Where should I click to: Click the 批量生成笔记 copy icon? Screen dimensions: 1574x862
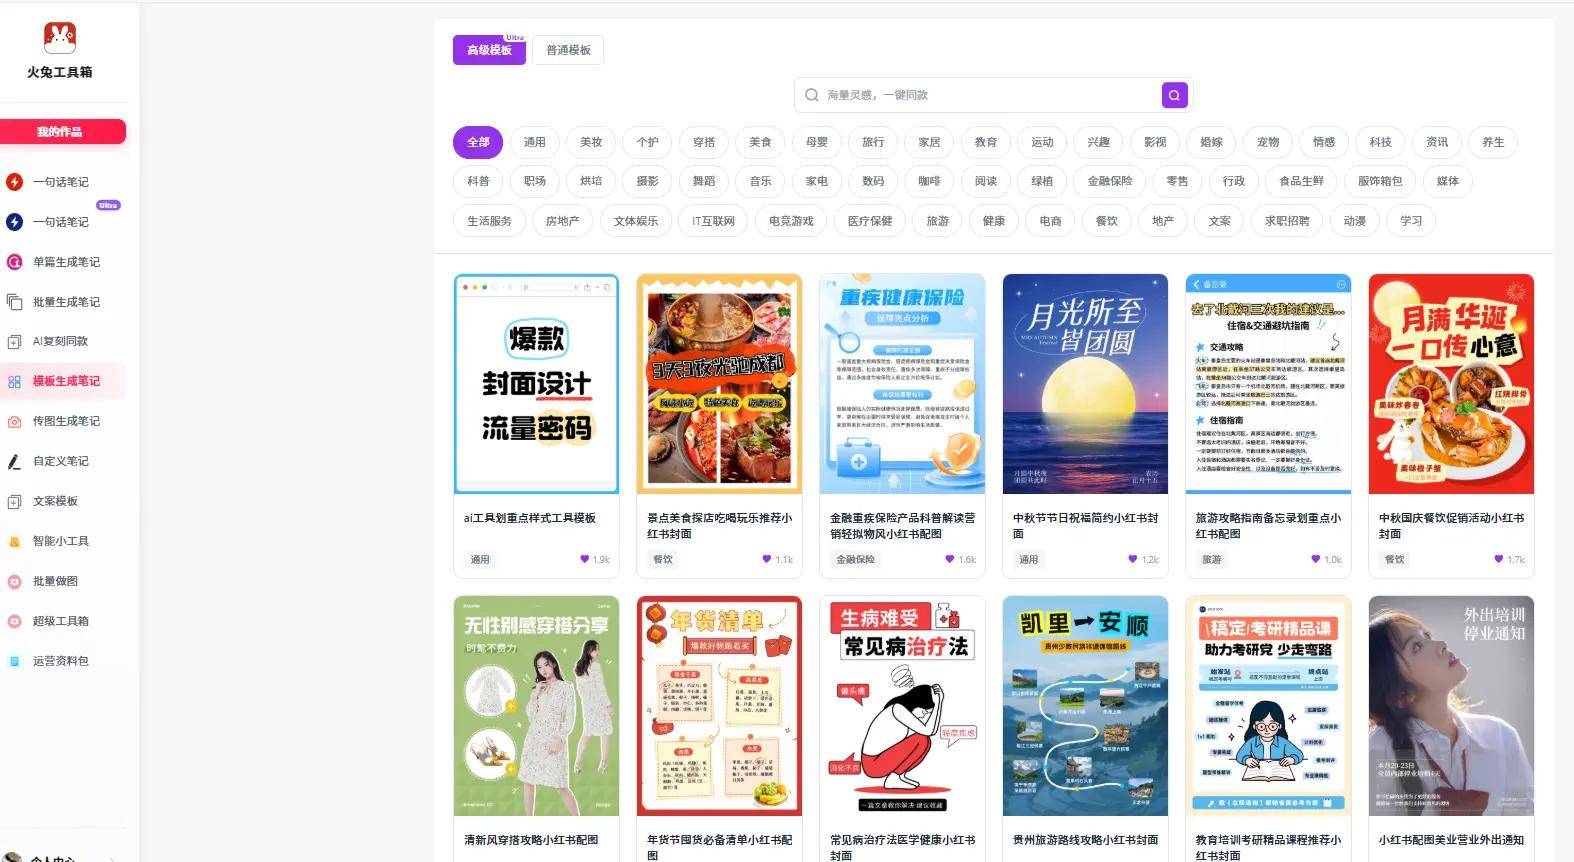pyautogui.click(x=14, y=302)
